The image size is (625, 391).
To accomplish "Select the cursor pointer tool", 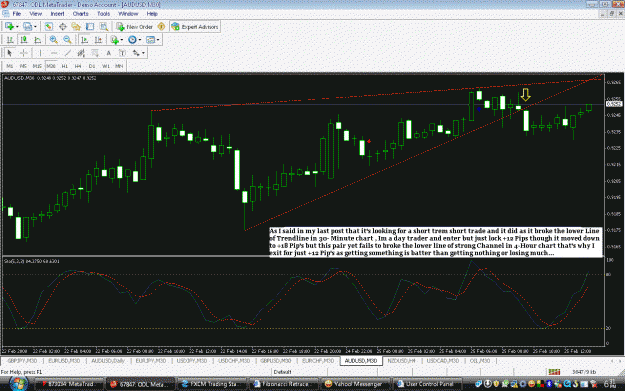I will tap(10, 53).
